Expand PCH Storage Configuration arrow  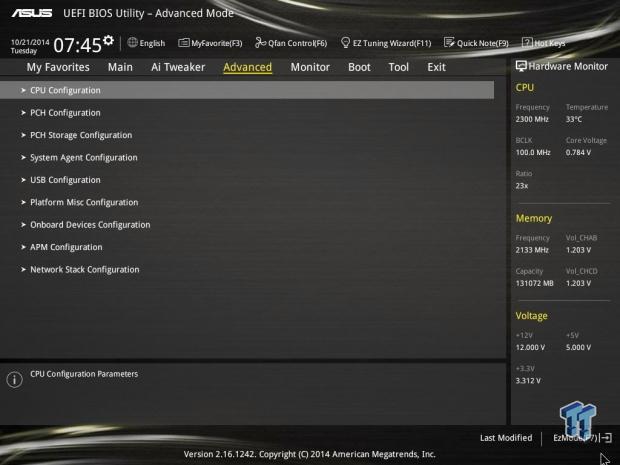click(23, 135)
